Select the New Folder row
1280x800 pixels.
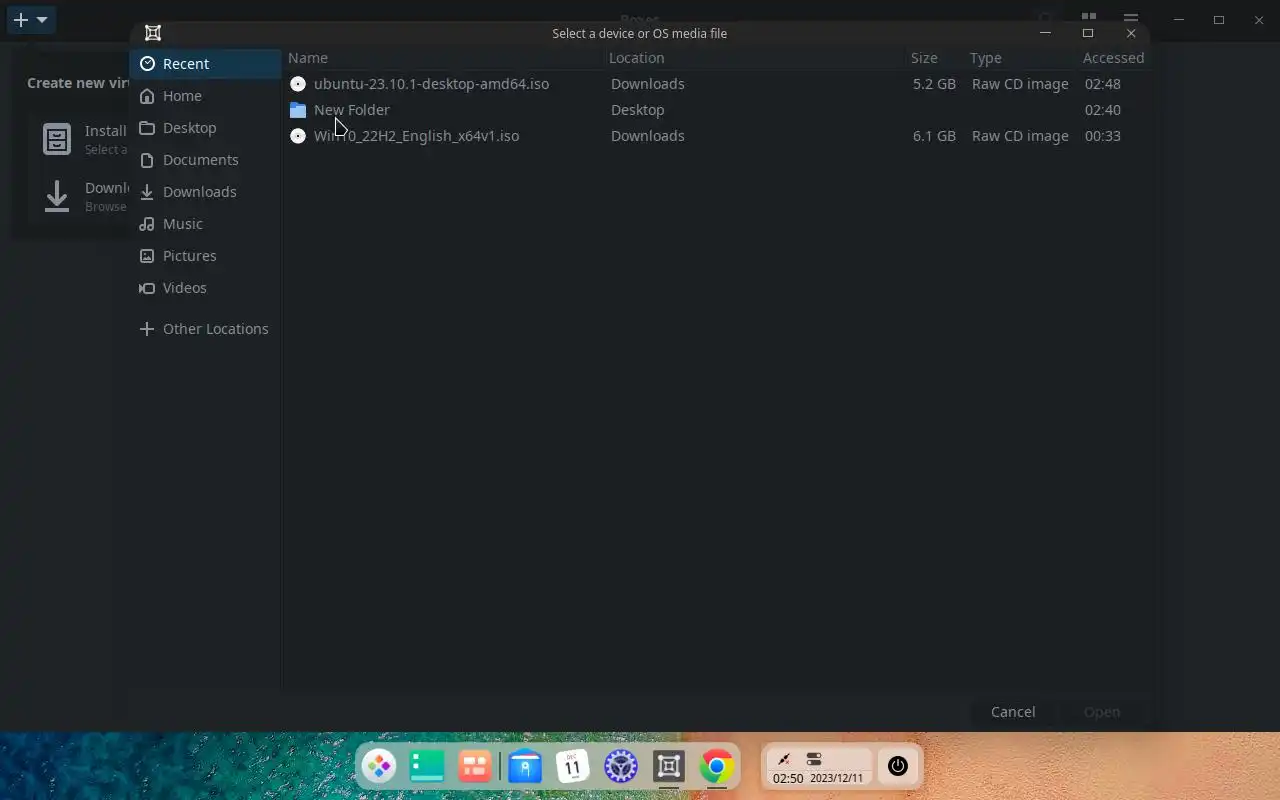coord(716,110)
